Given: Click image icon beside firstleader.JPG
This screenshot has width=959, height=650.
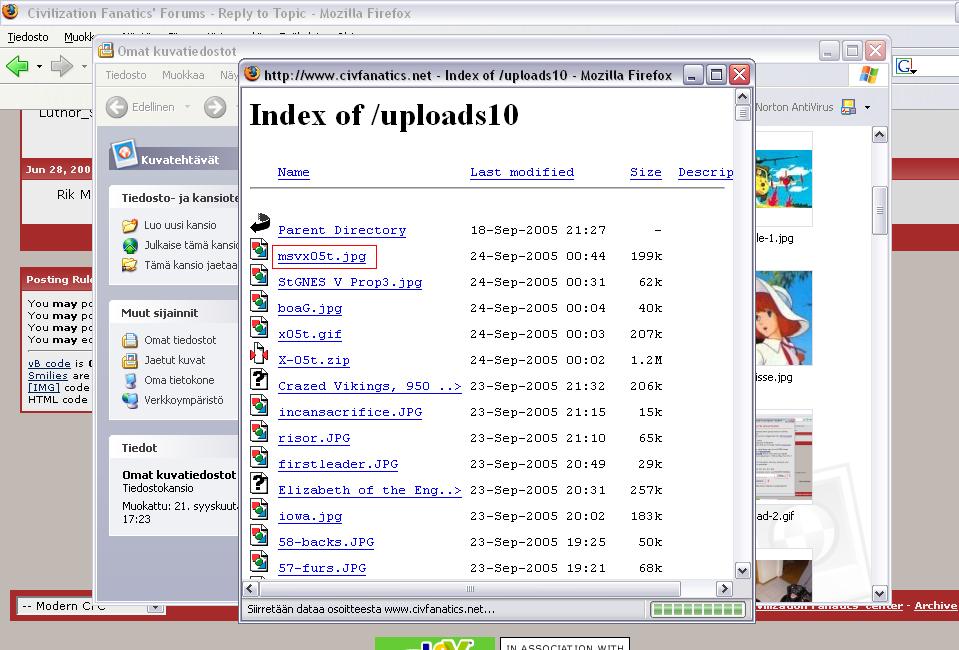Looking at the screenshot, I should point(259,457).
